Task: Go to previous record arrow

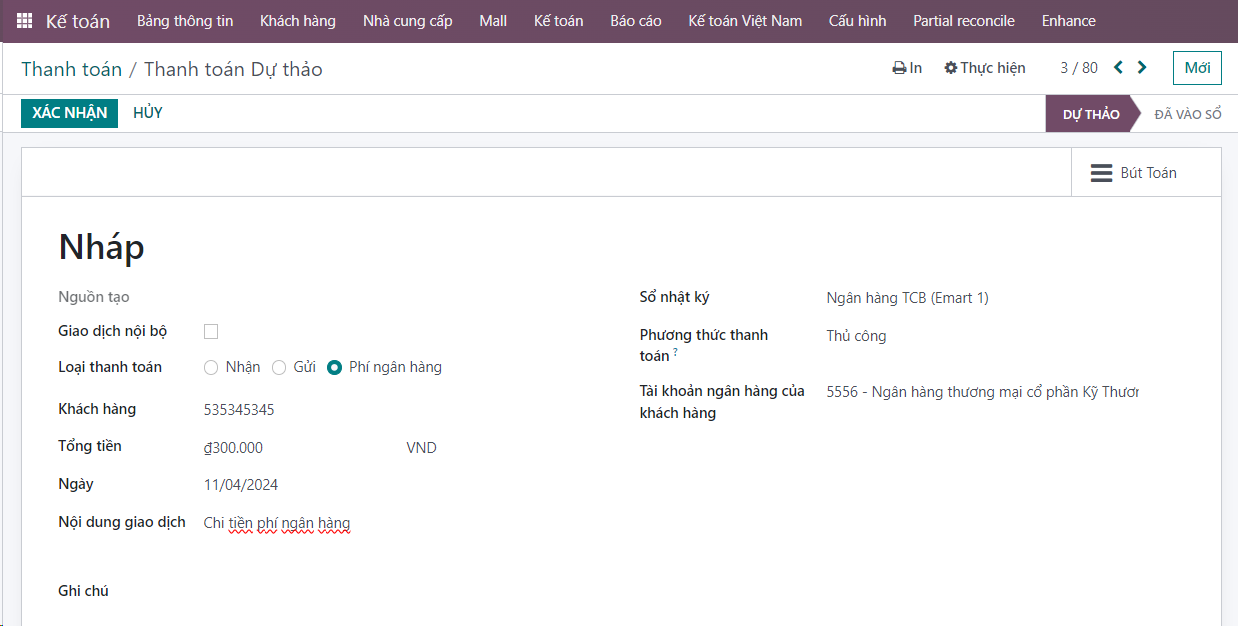Action: (1118, 68)
